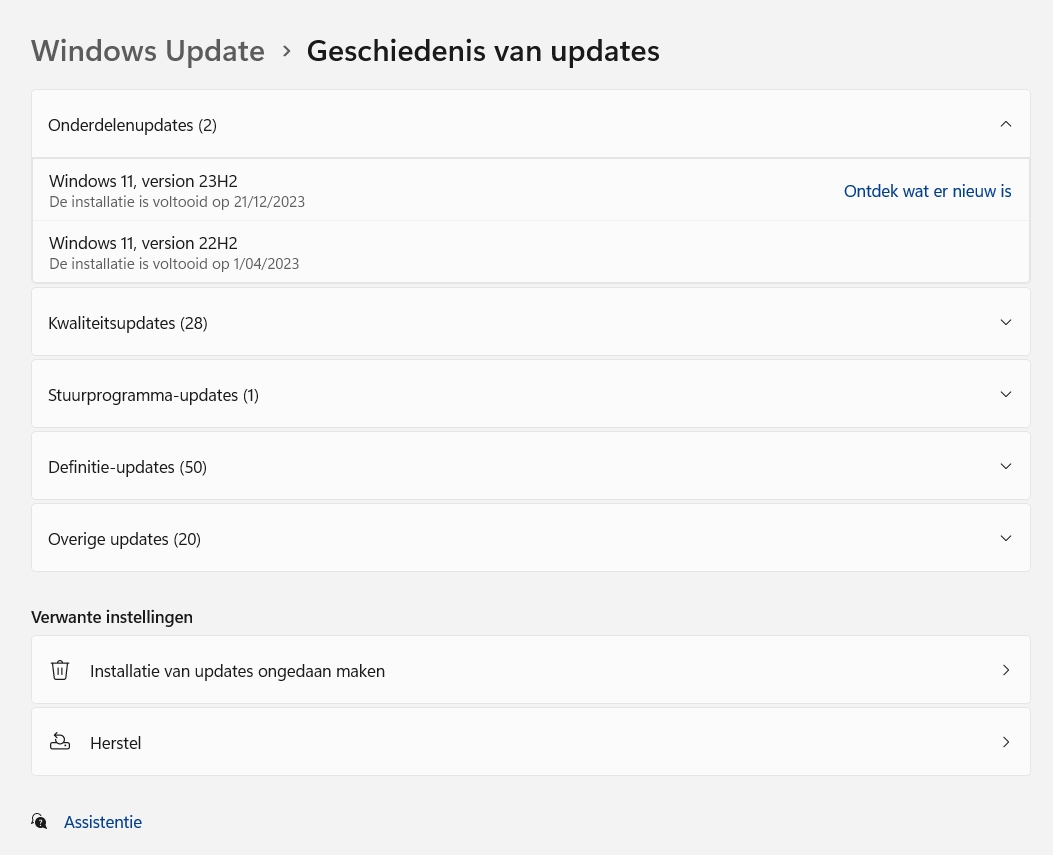
Task: Click the Herstel recovery icon
Action: (60, 742)
